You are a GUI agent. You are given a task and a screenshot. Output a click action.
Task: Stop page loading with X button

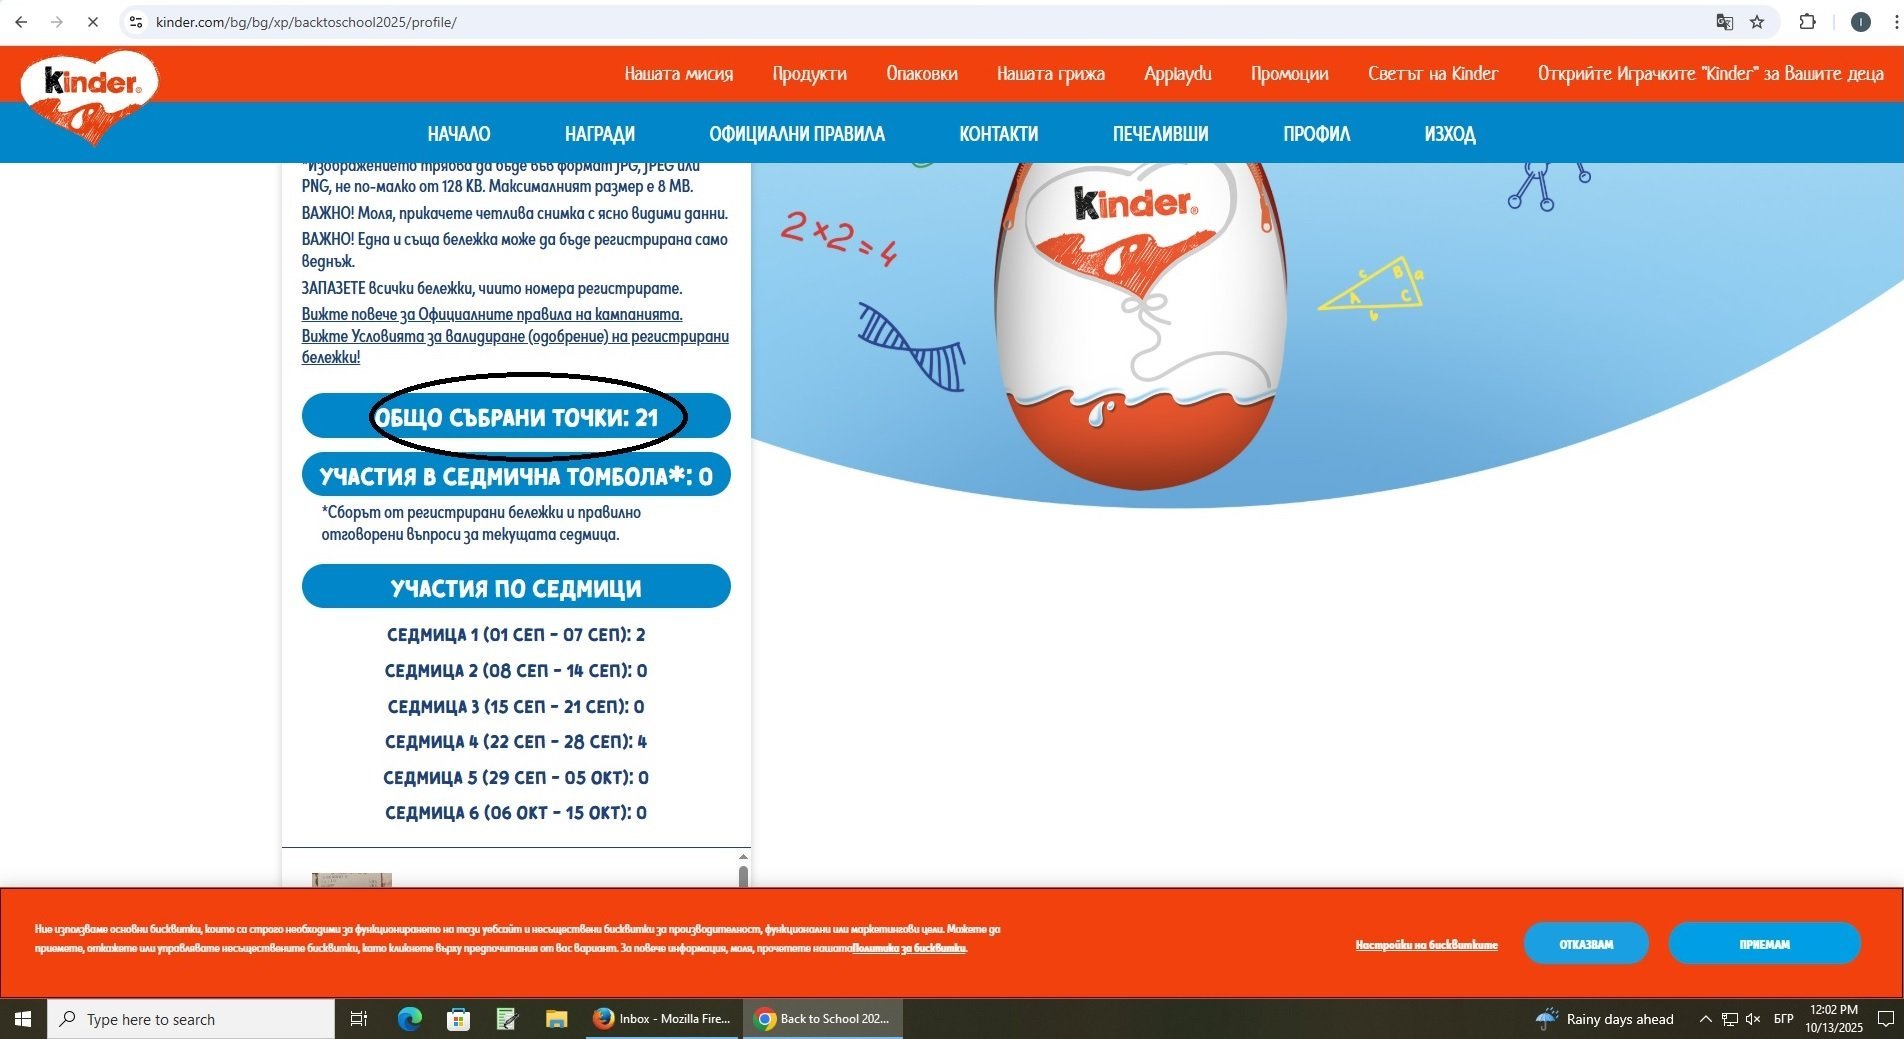[x=92, y=22]
